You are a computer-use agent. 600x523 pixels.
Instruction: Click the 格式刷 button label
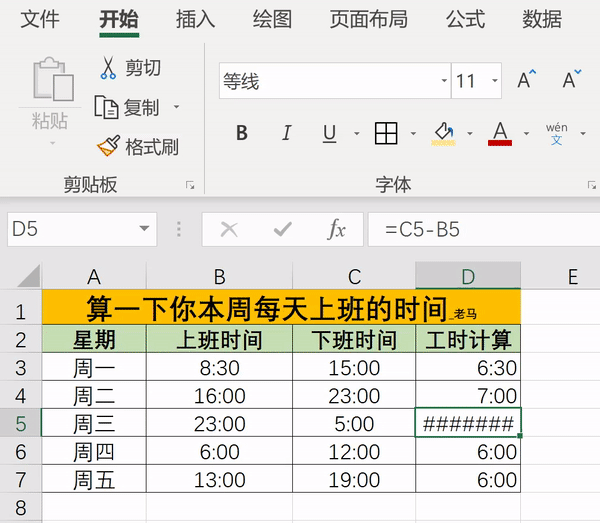pyautogui.click(x=152, y=147)
